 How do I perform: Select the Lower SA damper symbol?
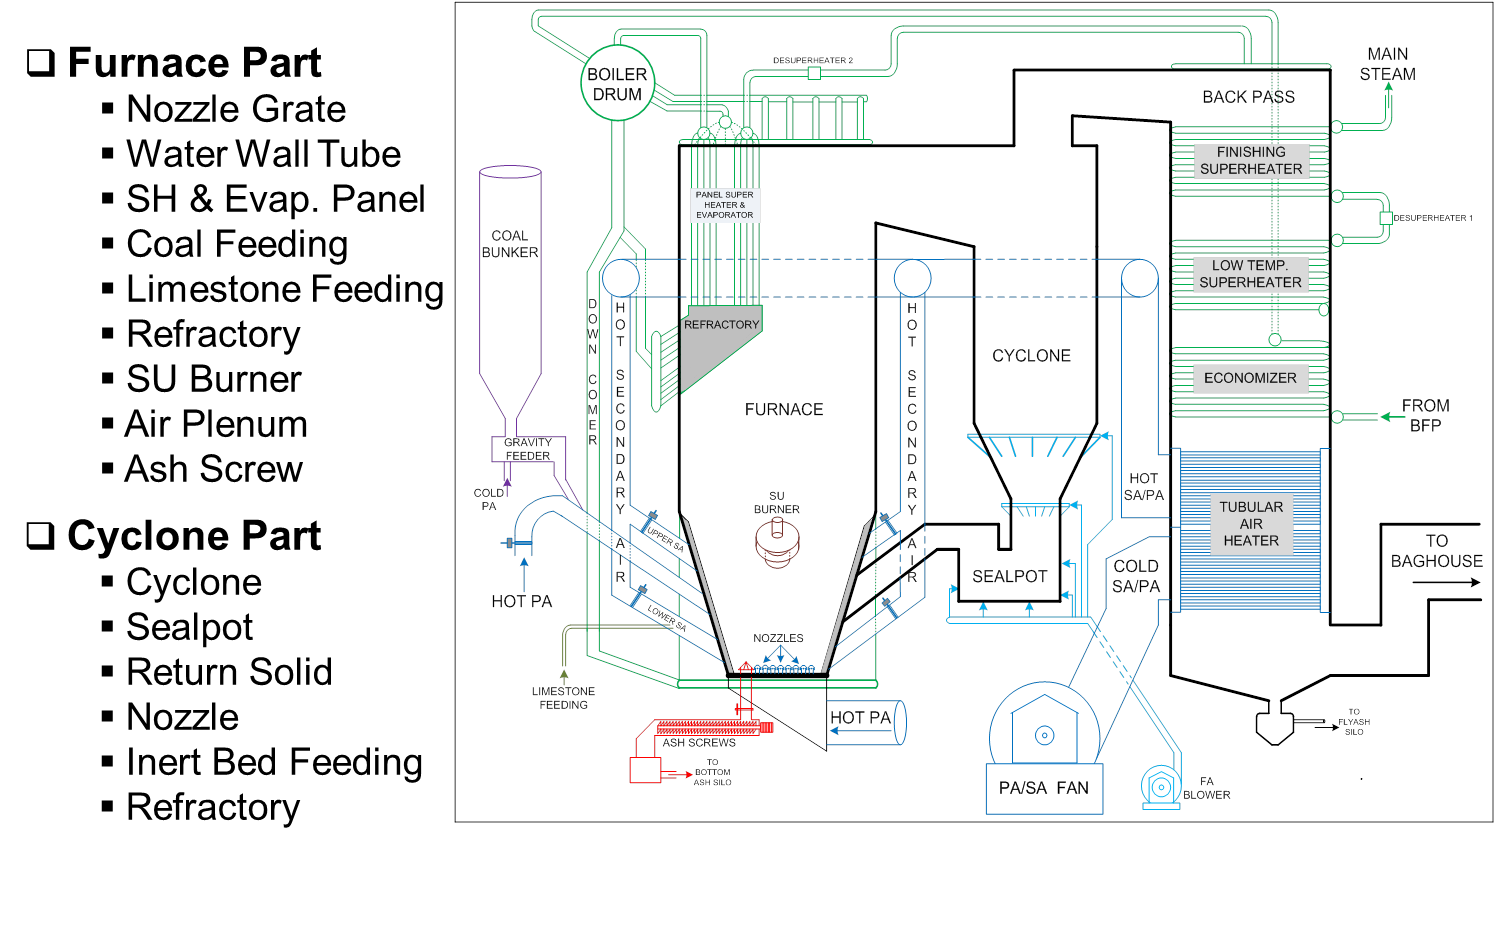coord(639,596)
